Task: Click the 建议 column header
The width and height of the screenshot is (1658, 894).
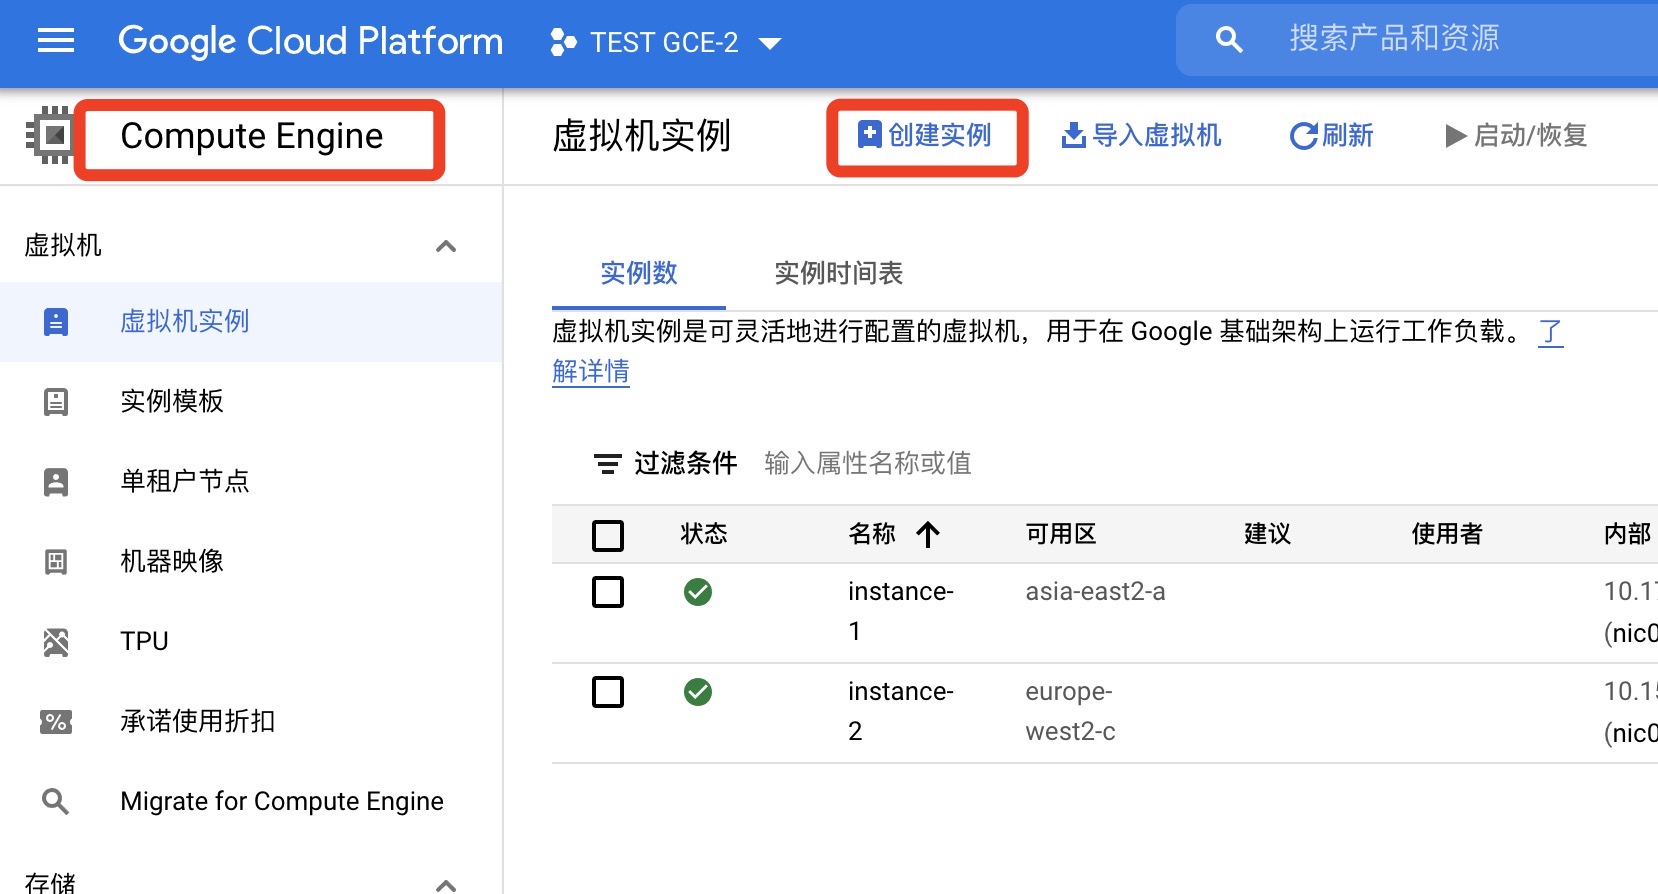Action: pyautogui.click(x=1267, y=534)
